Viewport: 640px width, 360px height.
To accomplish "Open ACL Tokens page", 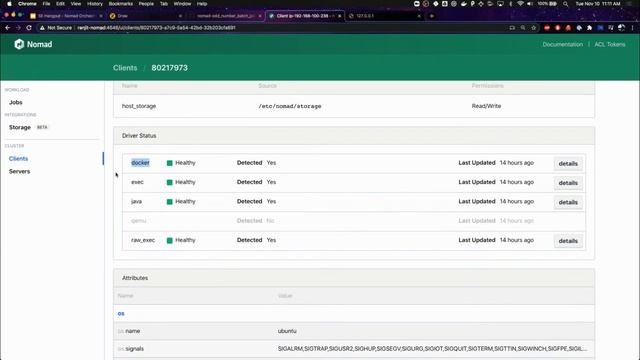I will [610, 44].
